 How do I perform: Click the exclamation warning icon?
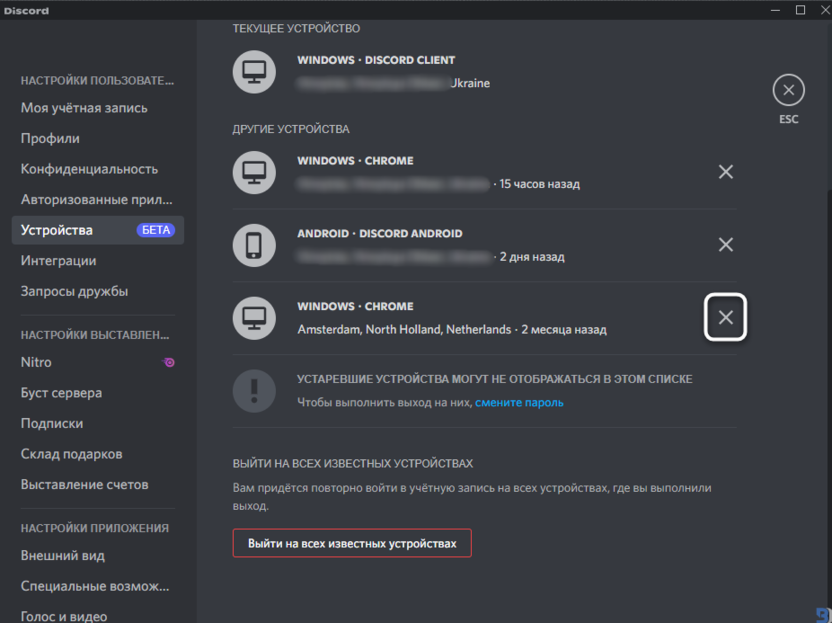254,391
